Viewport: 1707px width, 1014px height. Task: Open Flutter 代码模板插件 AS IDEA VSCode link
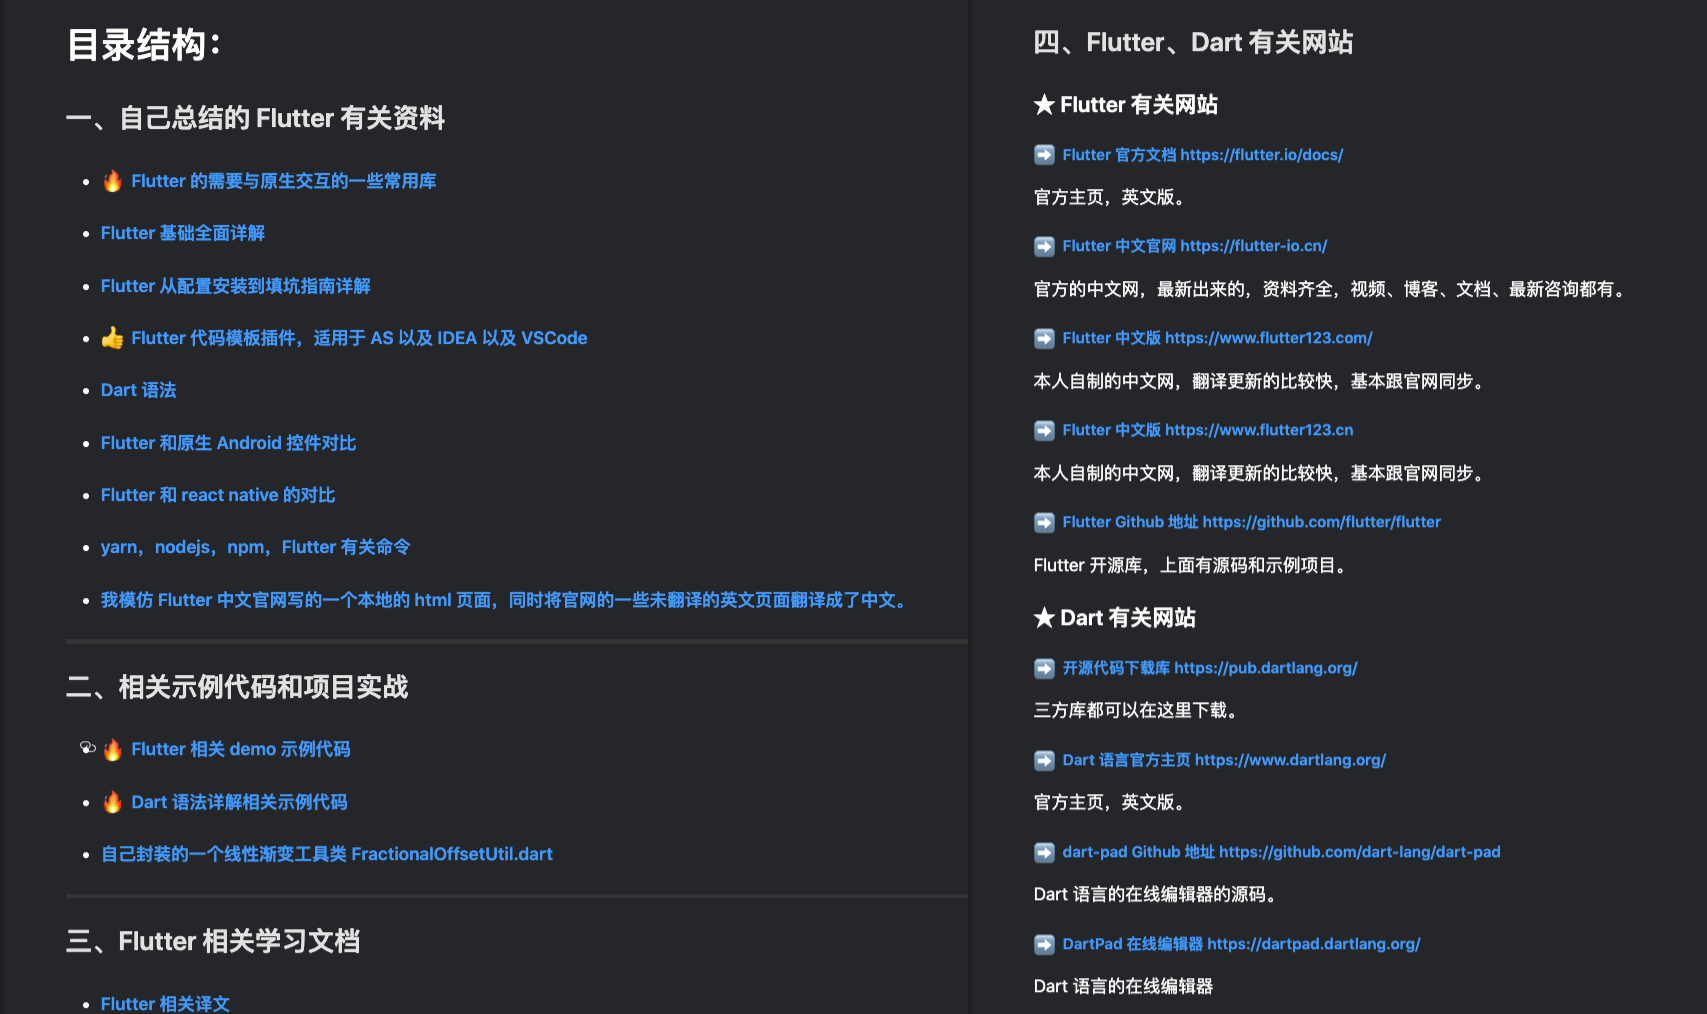click(x=359, y=338)
